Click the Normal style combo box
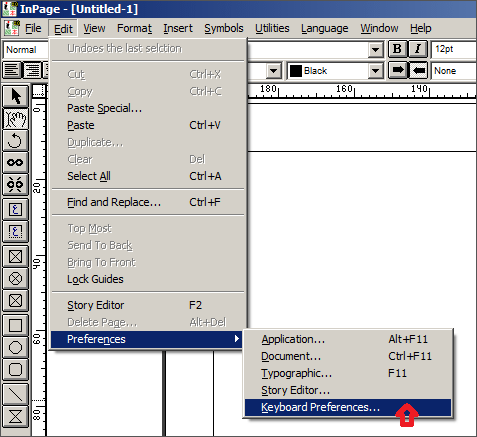This screenshot has width=477, height=437. [x=26, y=50]
